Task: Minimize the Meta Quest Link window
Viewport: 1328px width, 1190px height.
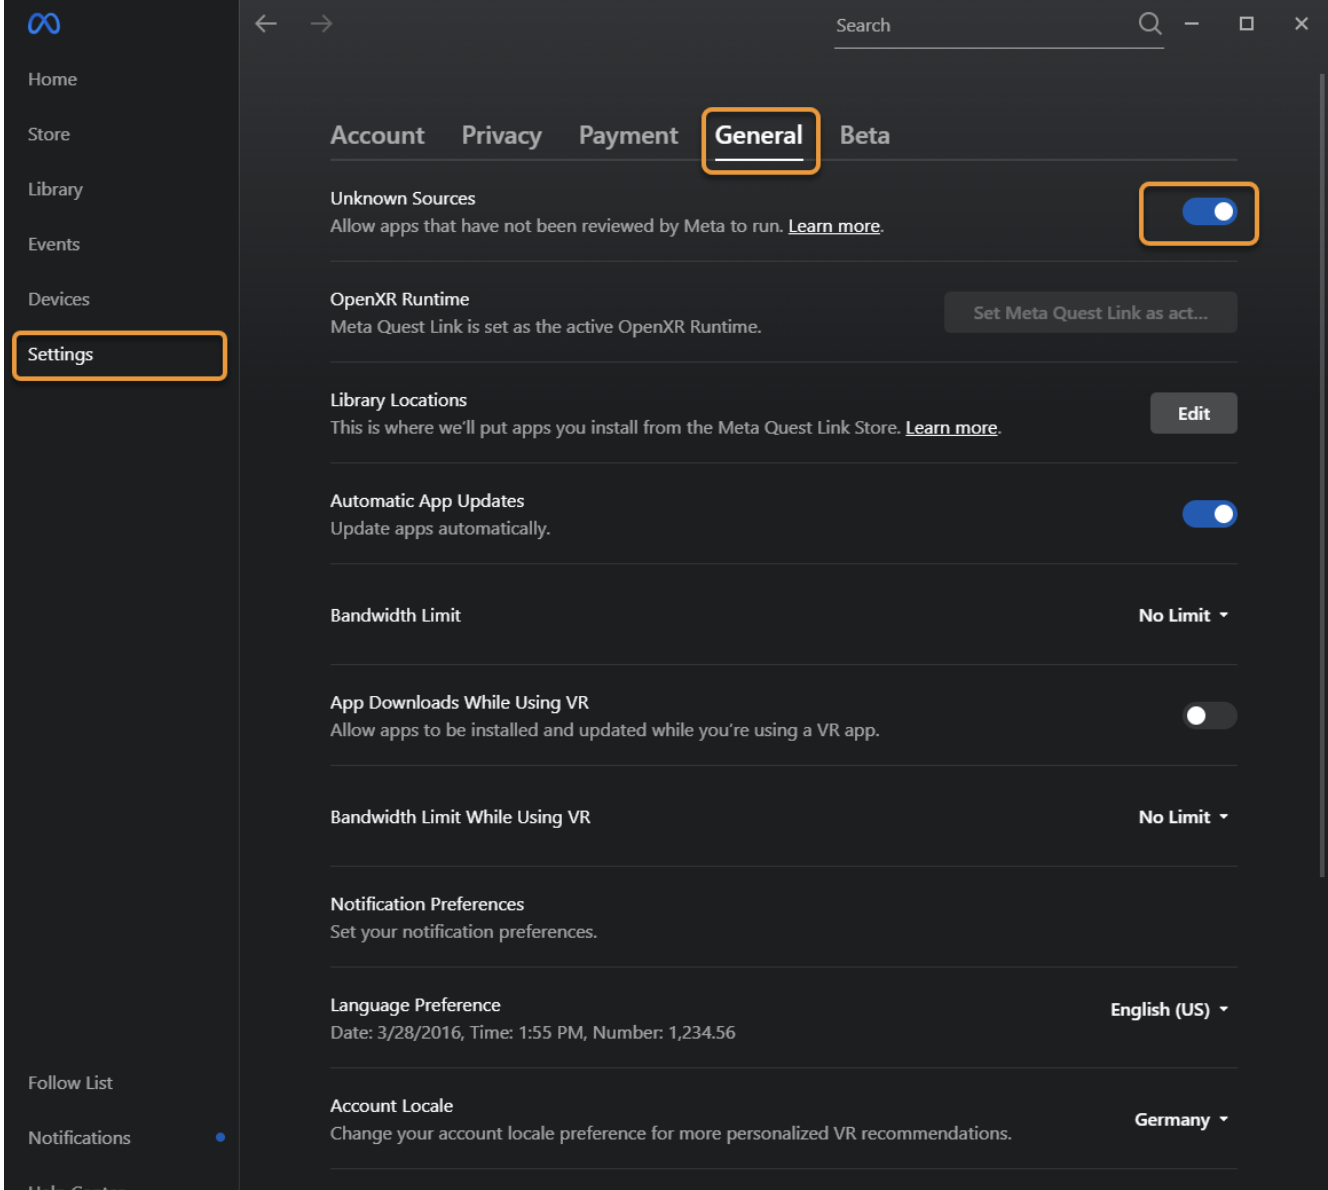Action: pos(1192,23)
